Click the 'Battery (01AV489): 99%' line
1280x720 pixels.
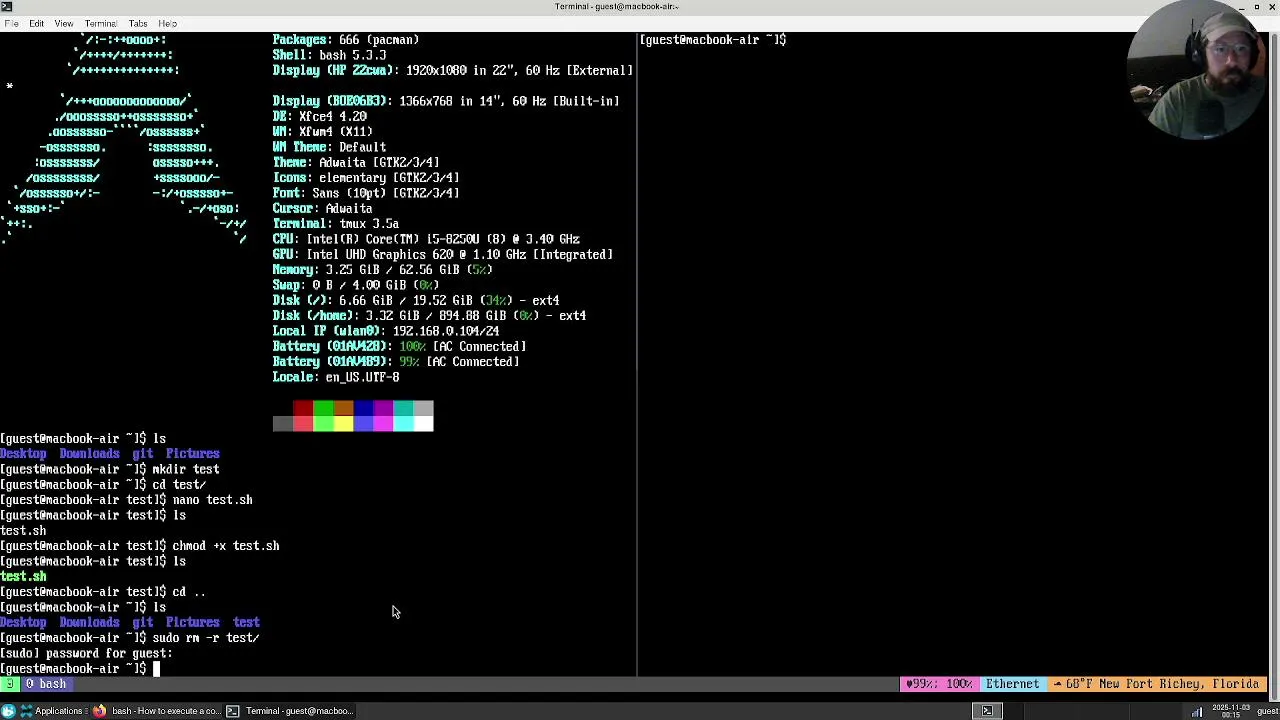396,362
